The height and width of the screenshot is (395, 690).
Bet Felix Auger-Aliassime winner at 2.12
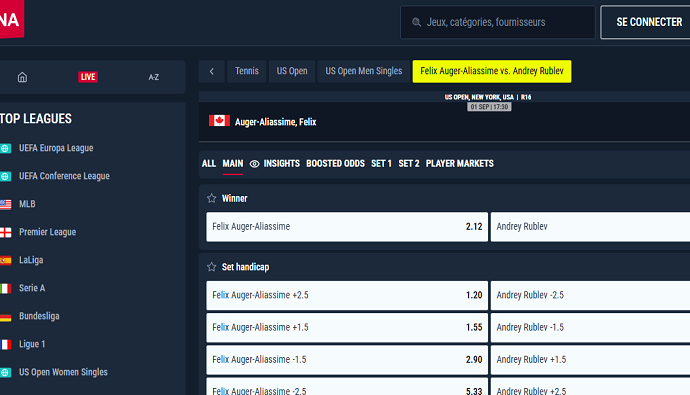[x=347, y=227]
